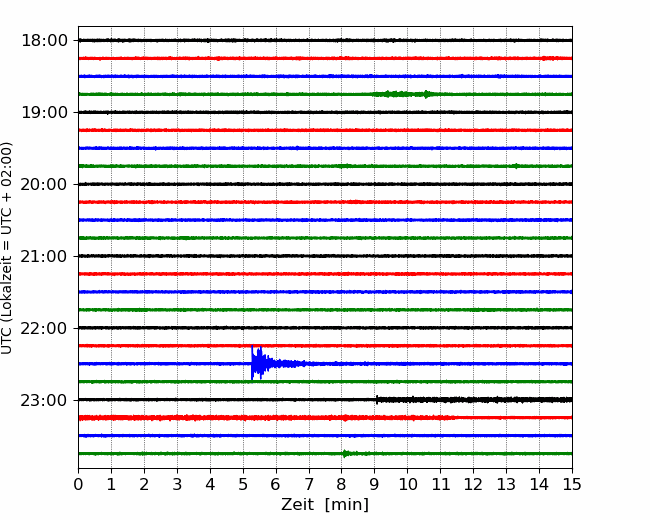Click x-axis tick label 10

point(408,484)
